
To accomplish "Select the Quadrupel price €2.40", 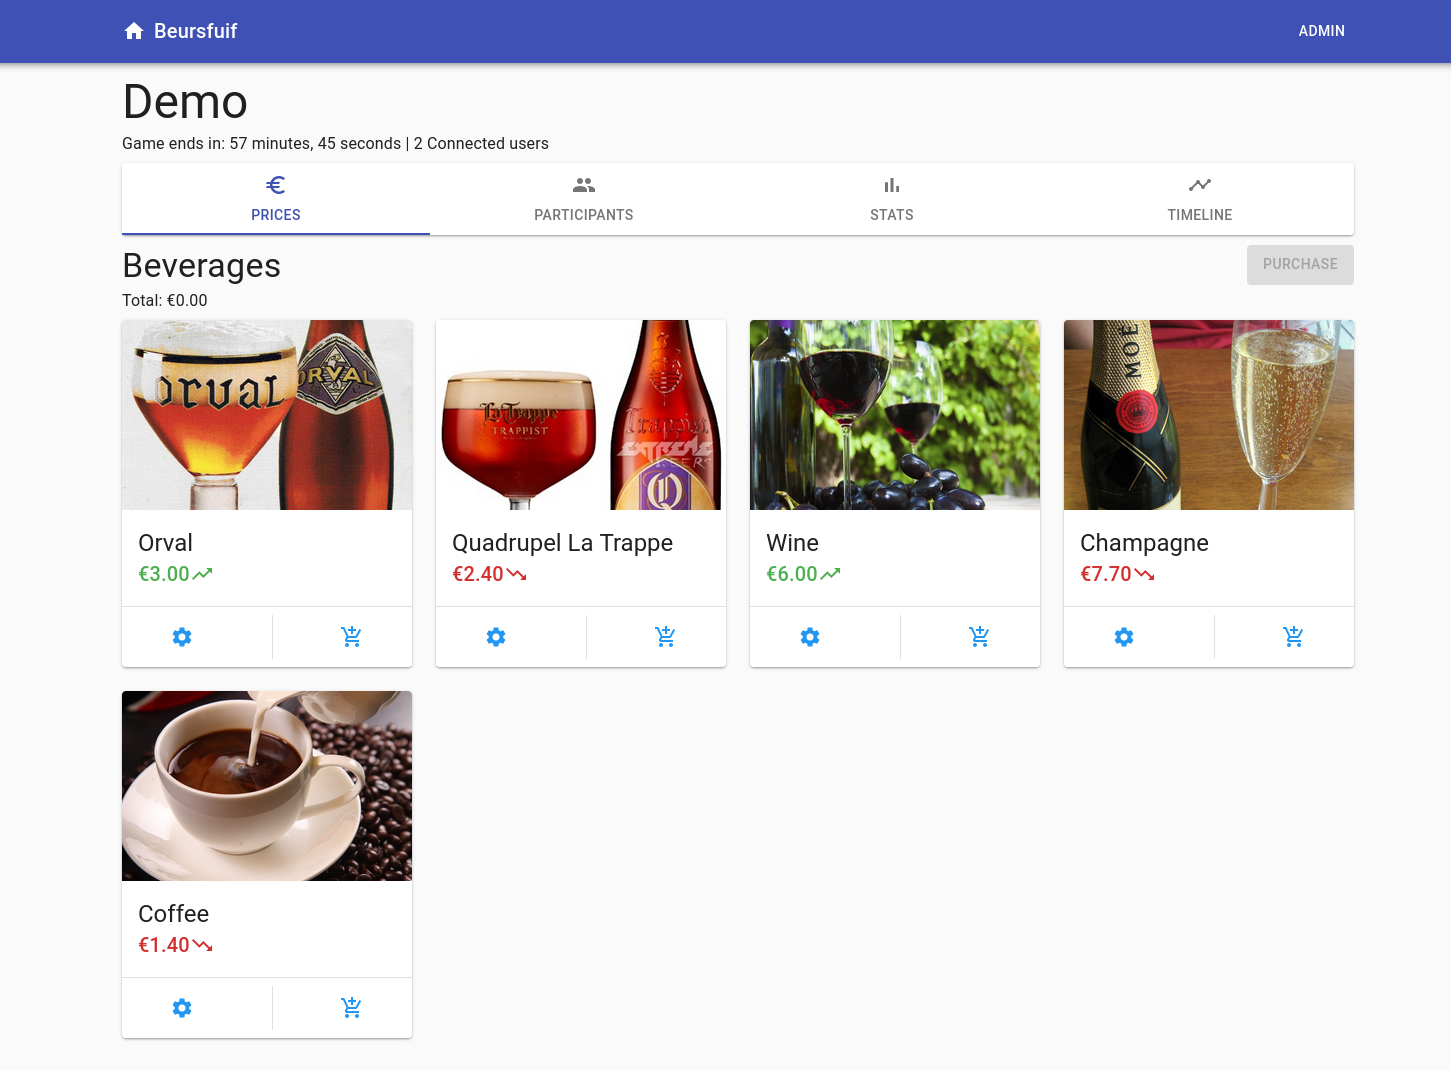I will coord(478,574).
